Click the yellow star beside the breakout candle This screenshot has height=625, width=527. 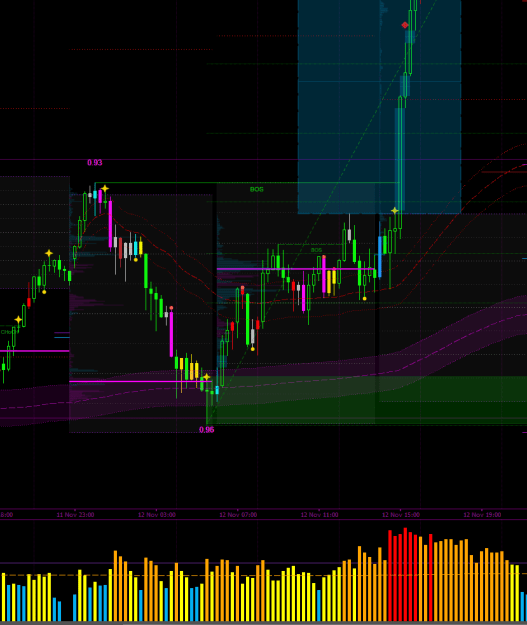[x=395, y=210]
